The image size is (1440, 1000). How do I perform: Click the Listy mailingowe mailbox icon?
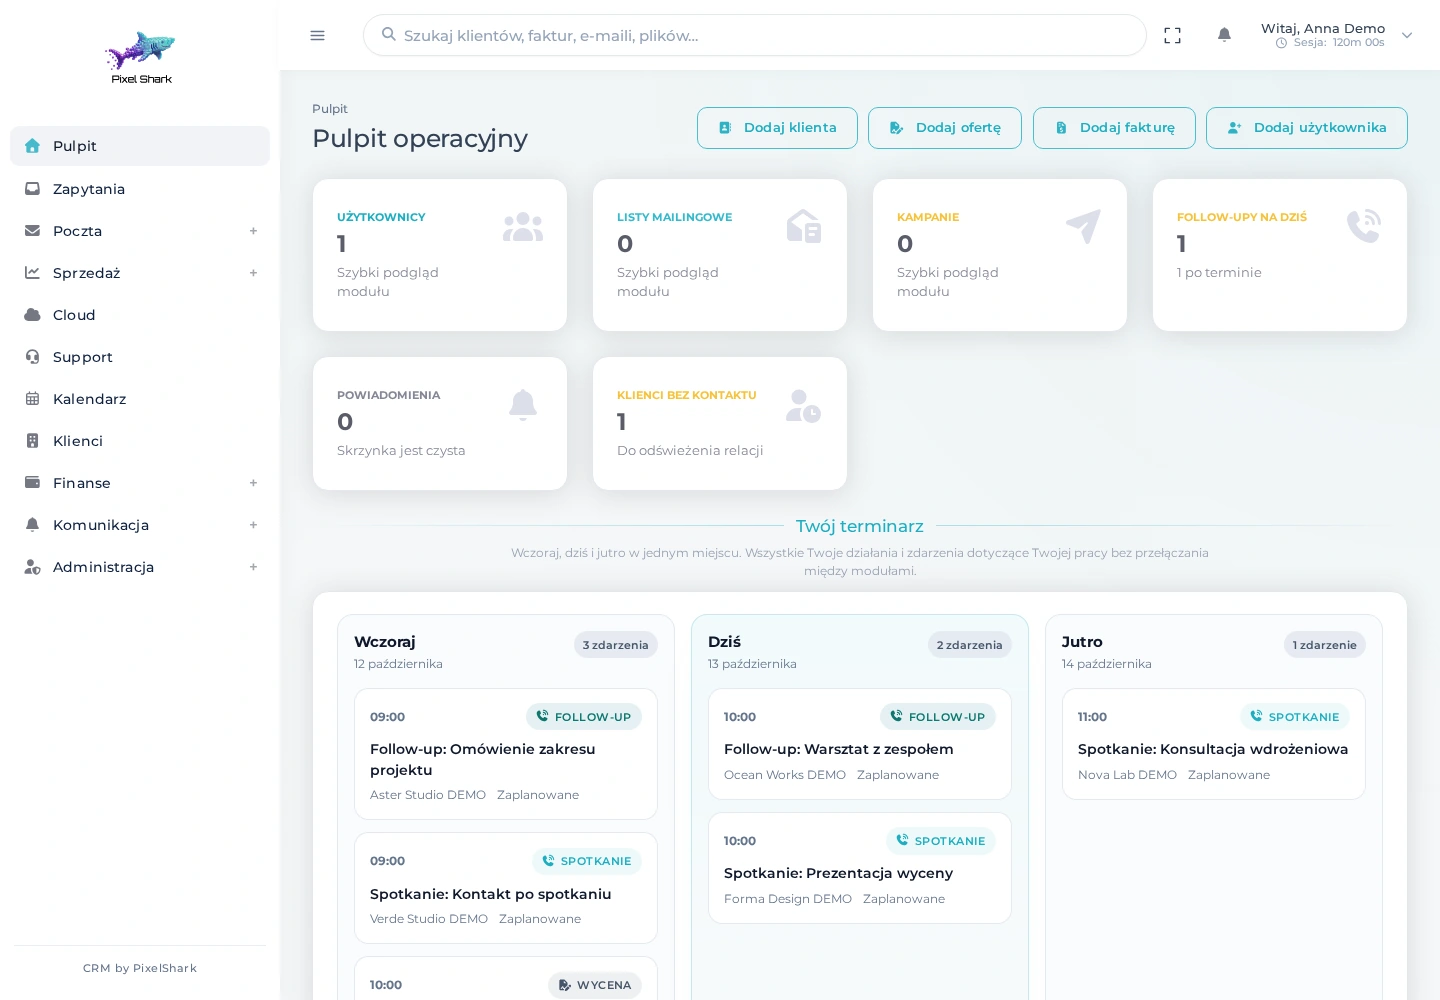[804, 227]
